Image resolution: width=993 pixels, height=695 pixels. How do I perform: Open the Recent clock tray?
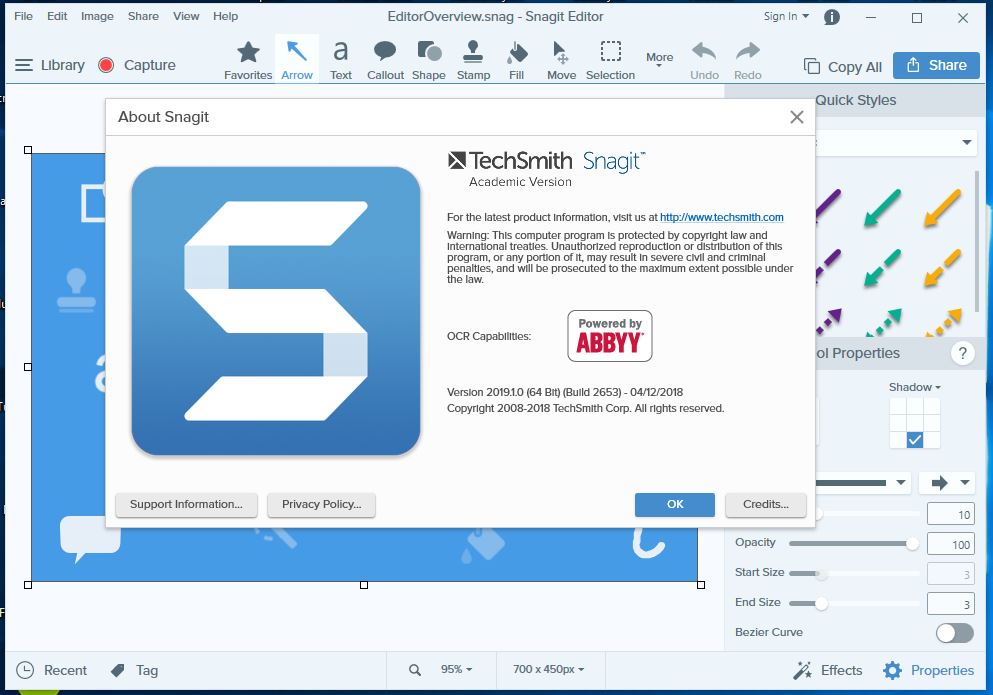pyautogui.click(x=51, y=670)
